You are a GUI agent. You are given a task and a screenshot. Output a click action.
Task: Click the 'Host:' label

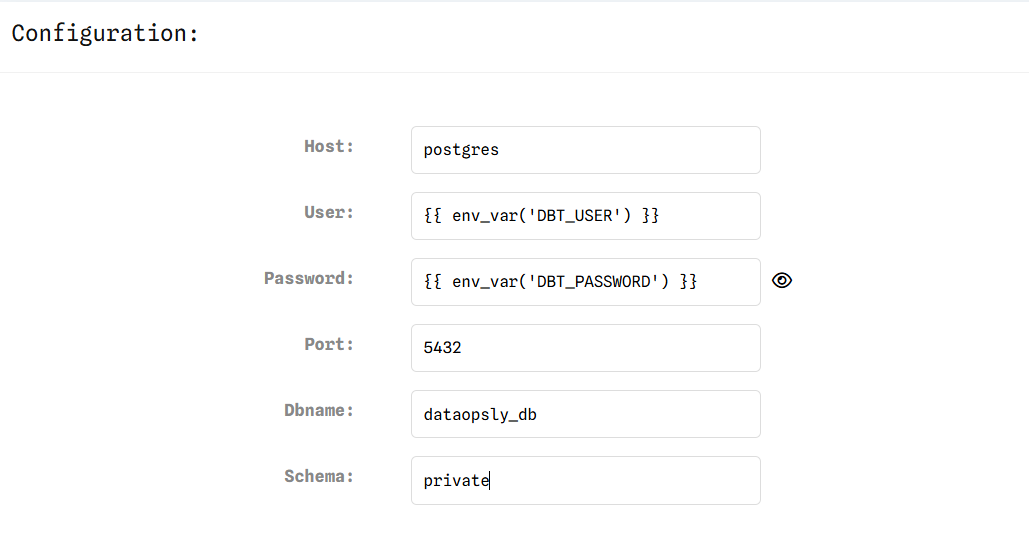(329, 146)
